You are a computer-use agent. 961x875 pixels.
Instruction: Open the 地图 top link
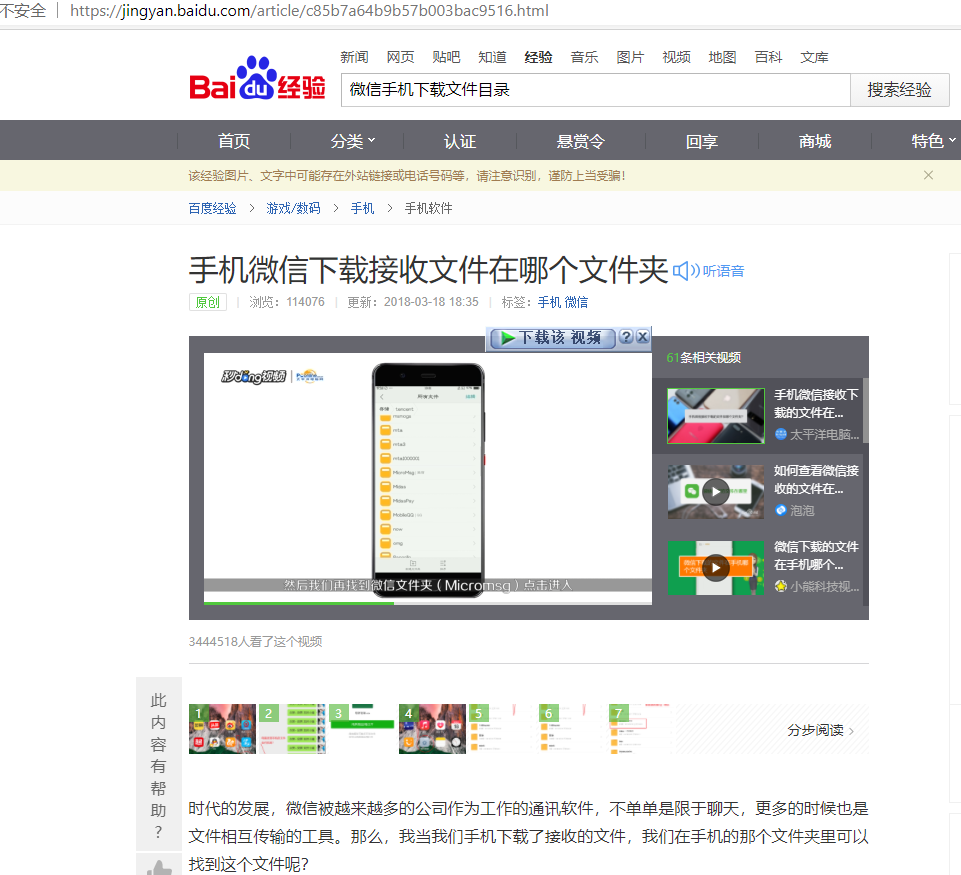click(x=722, y=57)
